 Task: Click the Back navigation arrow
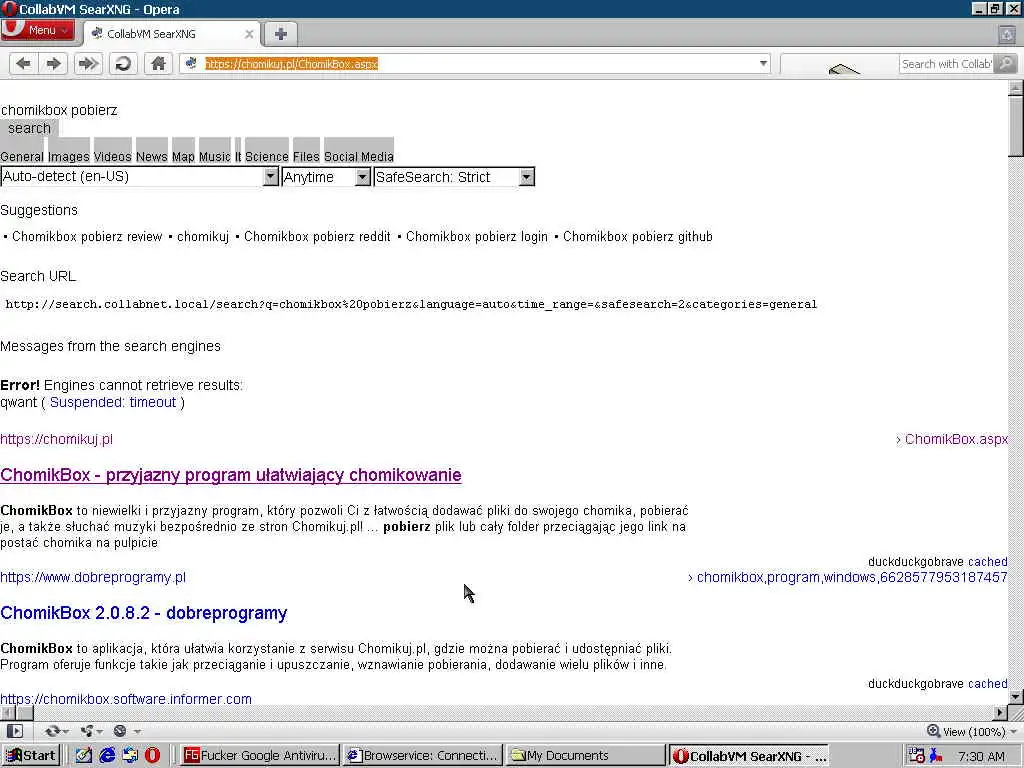pyautogui.click(x=24, y=63)
